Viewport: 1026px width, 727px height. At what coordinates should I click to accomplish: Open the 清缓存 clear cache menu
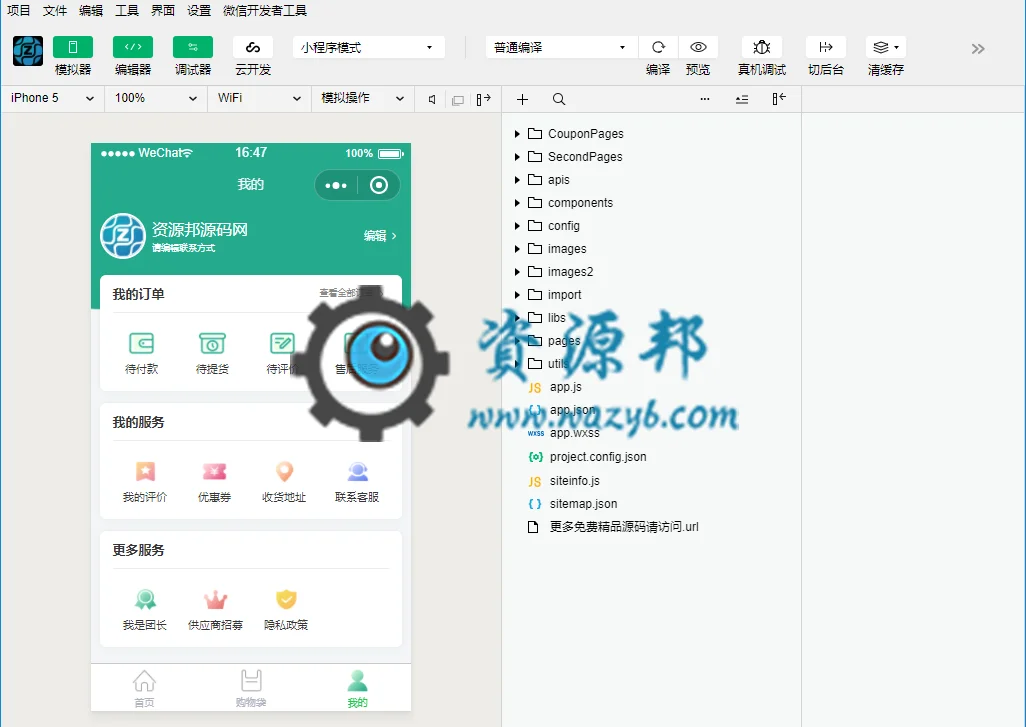[886, 47]
